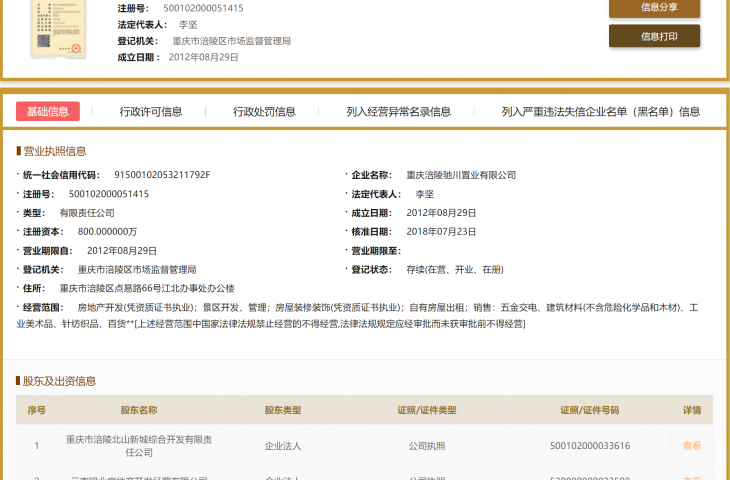730x480 pixels.
Task: Open the 行政处罚信息 tab
Action: pos(264,112)
